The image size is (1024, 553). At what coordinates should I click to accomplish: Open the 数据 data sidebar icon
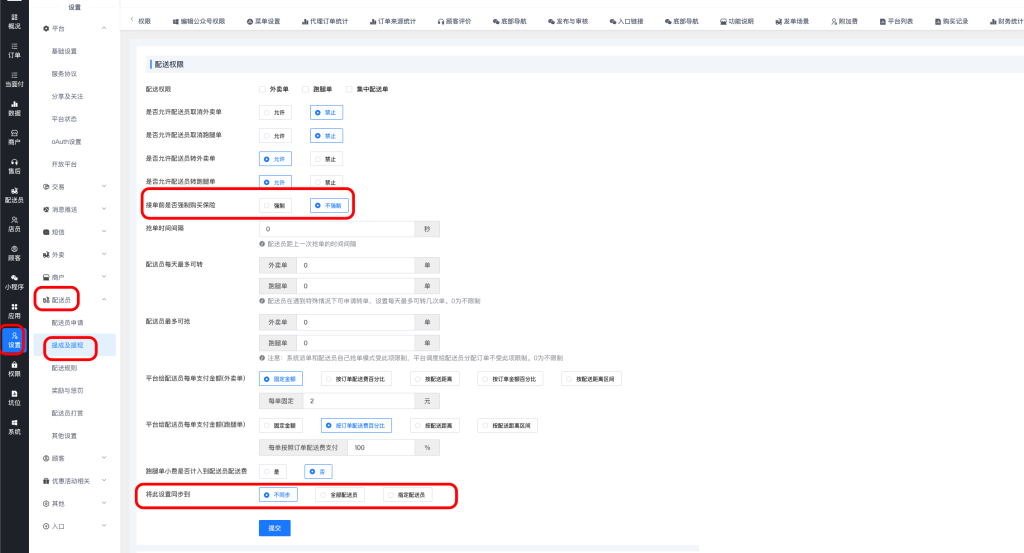pyautogui.click(x=14, y=107)
